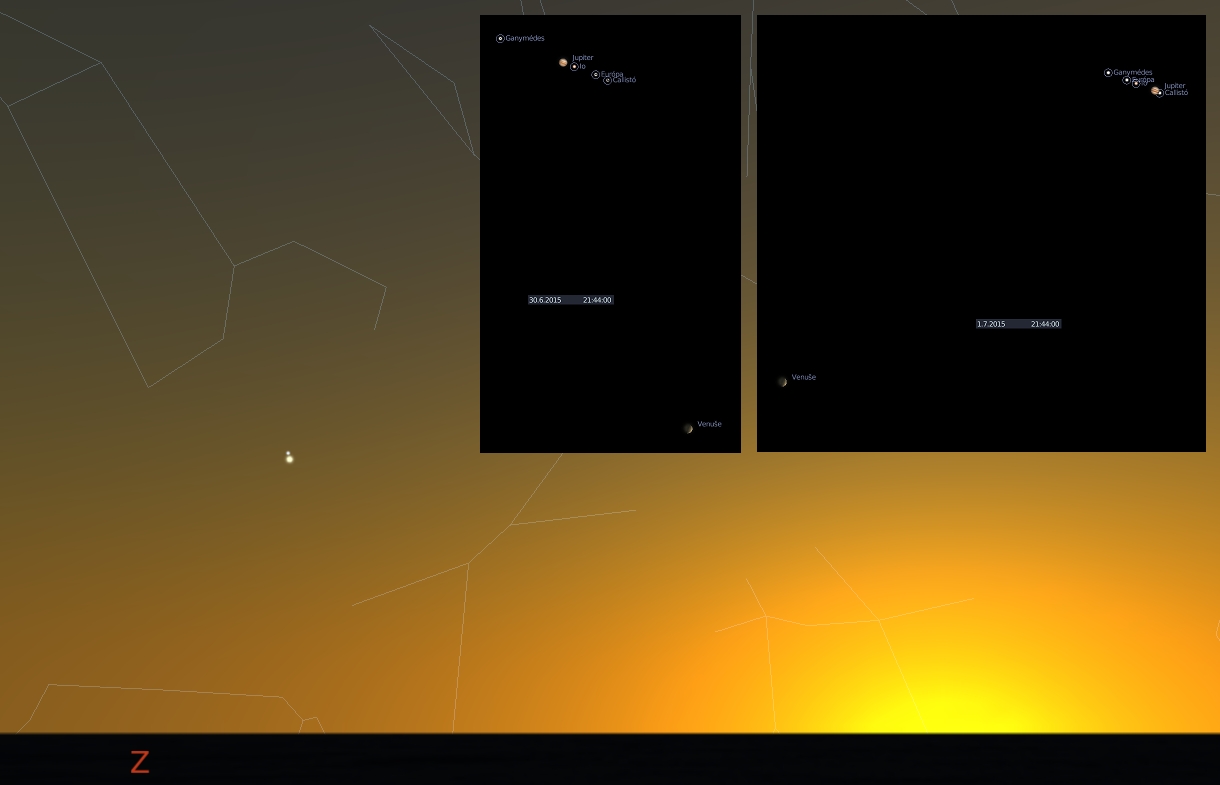Screen dimensions: 1220x785
Task: Click Venuše crescent in the 30.6.2015 inset
Action: click(688, 428)
